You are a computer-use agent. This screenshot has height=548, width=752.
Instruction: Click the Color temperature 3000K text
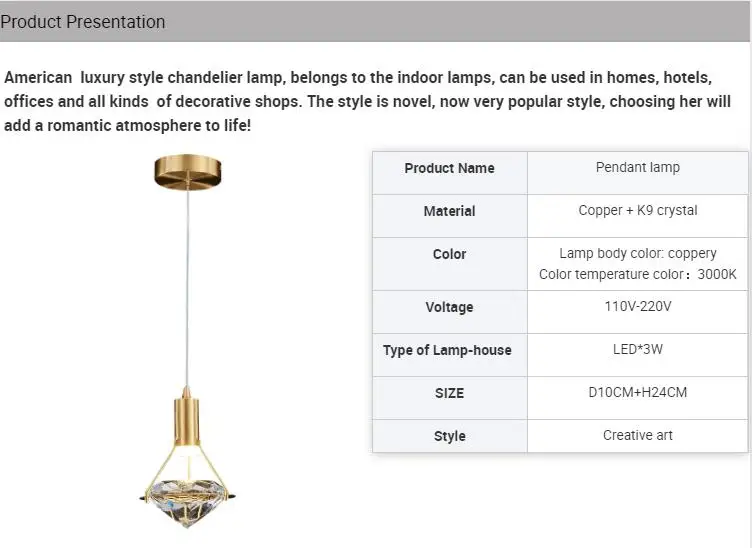point(637,274)
